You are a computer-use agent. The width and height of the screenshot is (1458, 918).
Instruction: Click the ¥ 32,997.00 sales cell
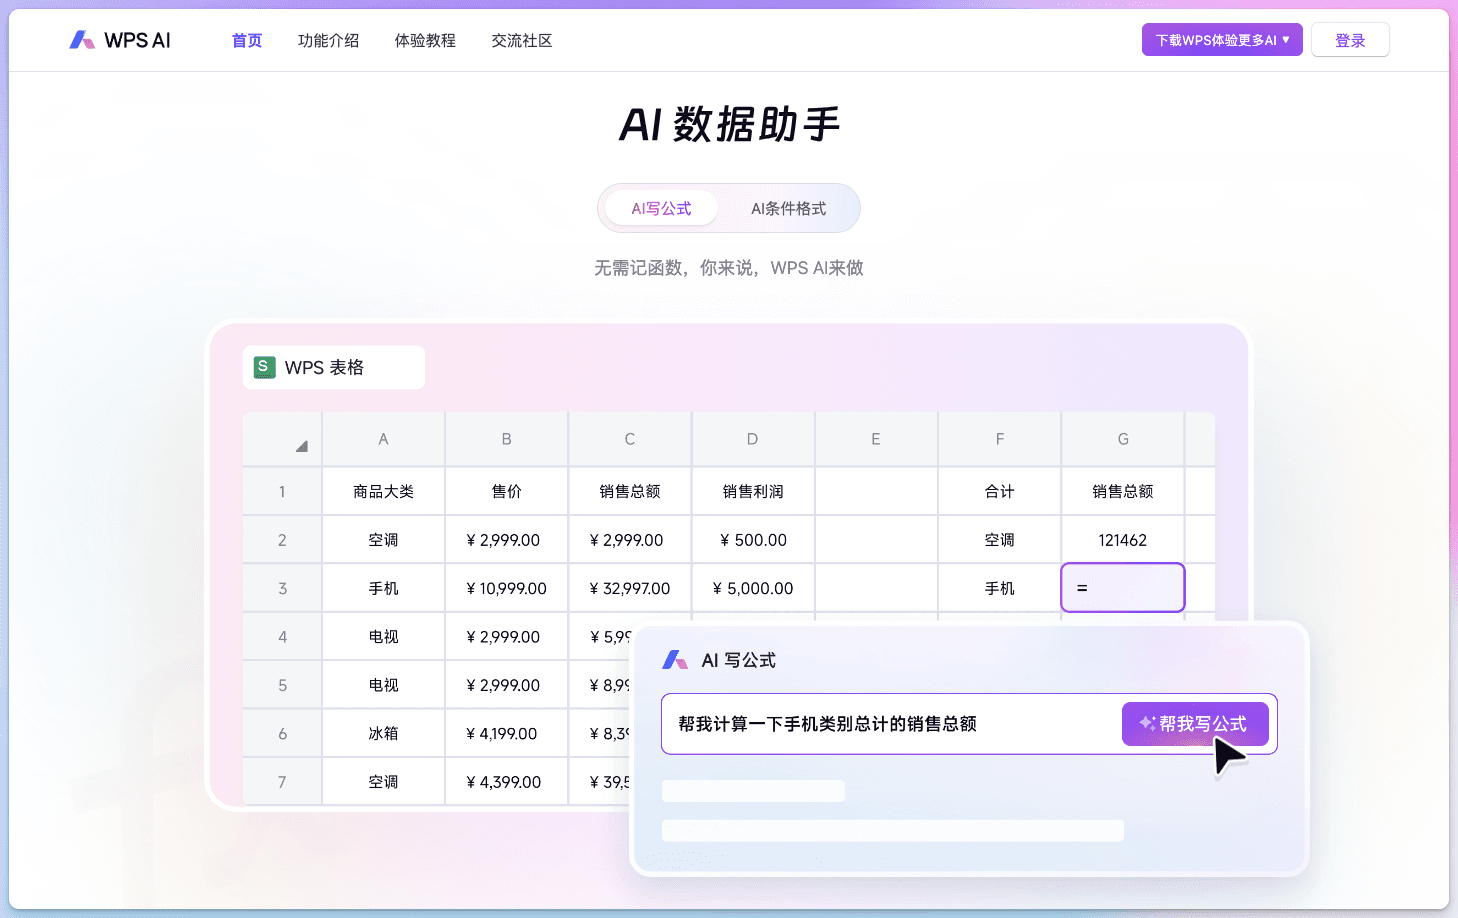[x=630, y=588]
